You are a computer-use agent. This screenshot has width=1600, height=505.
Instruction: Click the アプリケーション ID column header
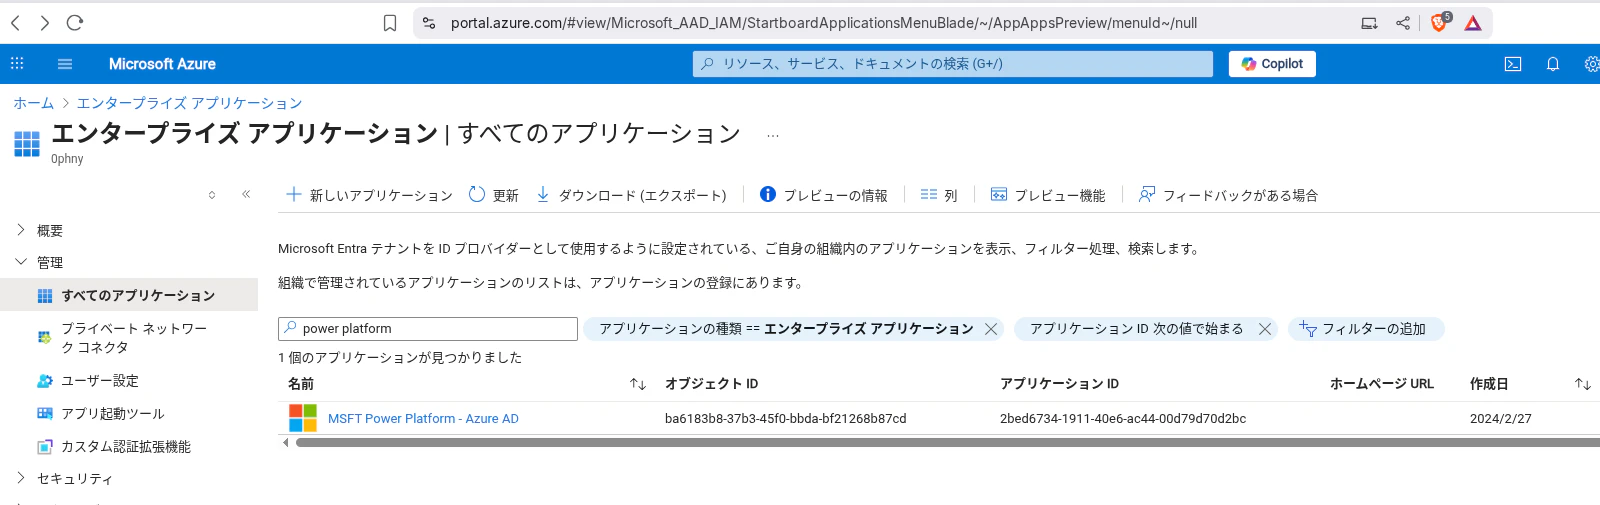(x=1059, y=384)
